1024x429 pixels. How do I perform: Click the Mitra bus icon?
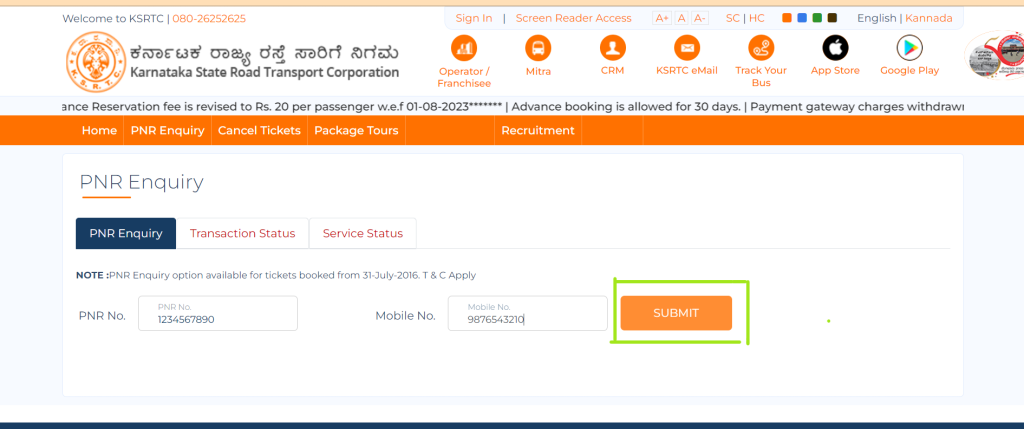[538, 48]
